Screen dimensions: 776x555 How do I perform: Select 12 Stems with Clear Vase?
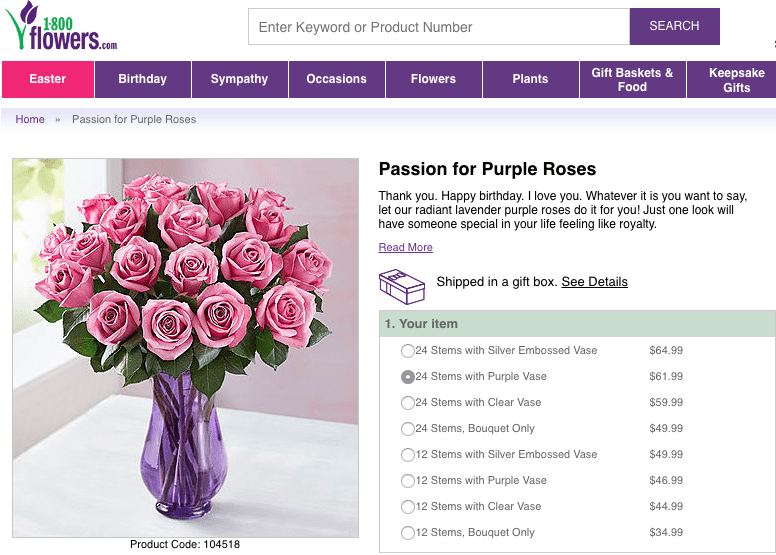[x=408, y=507]
